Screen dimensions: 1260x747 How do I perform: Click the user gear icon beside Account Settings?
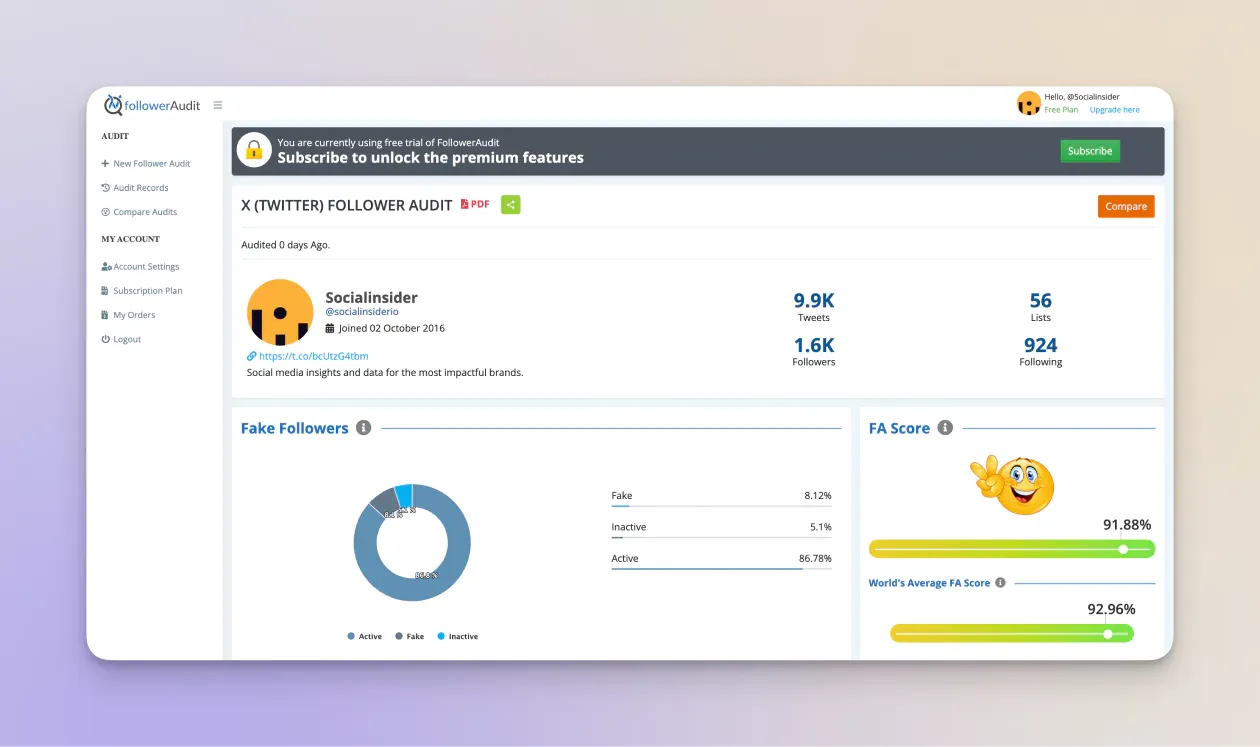(x=106, y=267)
